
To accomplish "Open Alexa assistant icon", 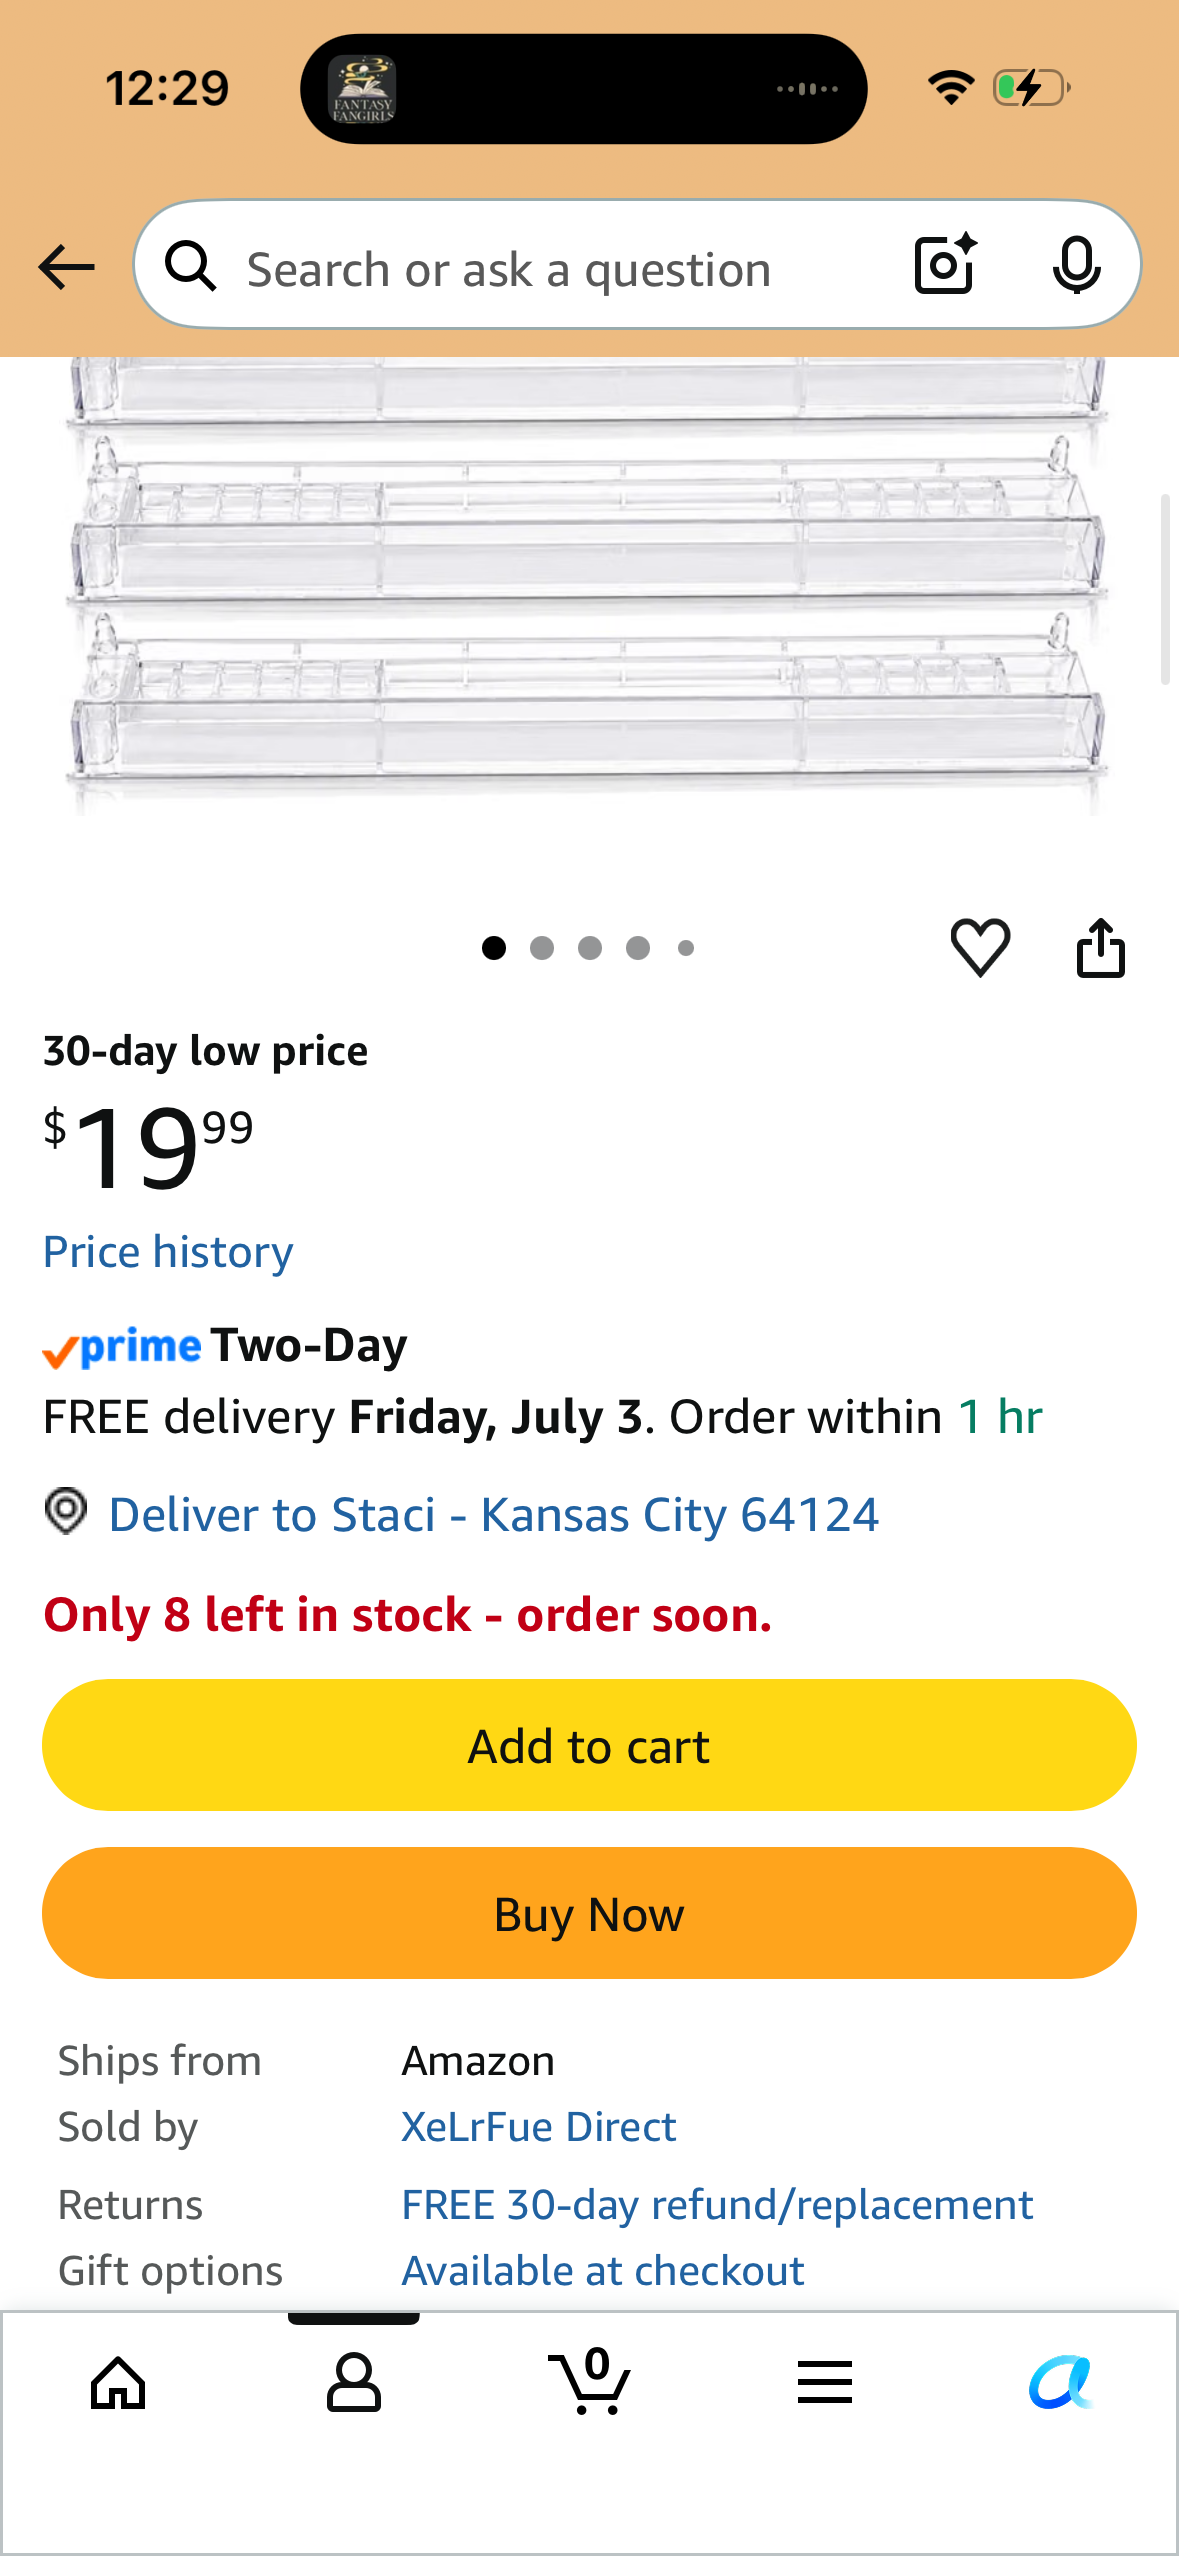I will 1061,2382.
